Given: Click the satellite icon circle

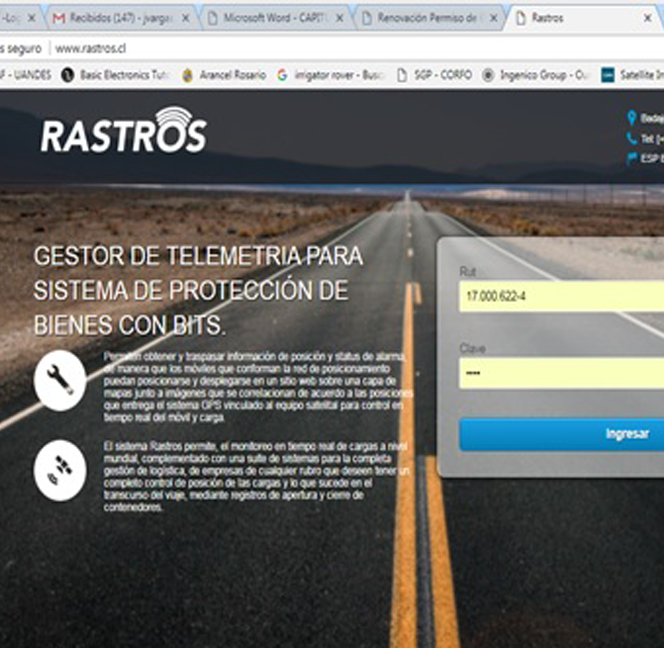Looking at the screenshot, I should [x=60, y=470].
